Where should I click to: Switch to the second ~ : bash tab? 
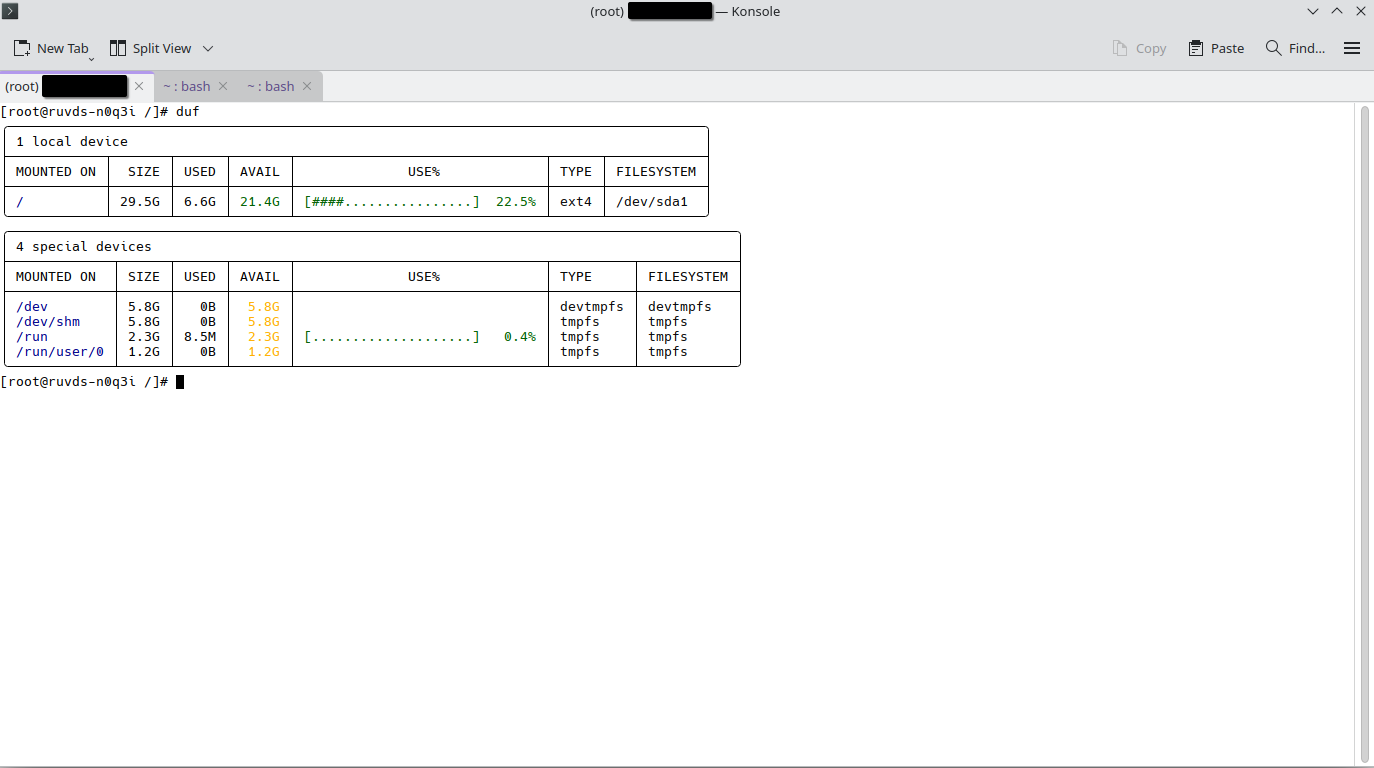(x=186, y=86)
